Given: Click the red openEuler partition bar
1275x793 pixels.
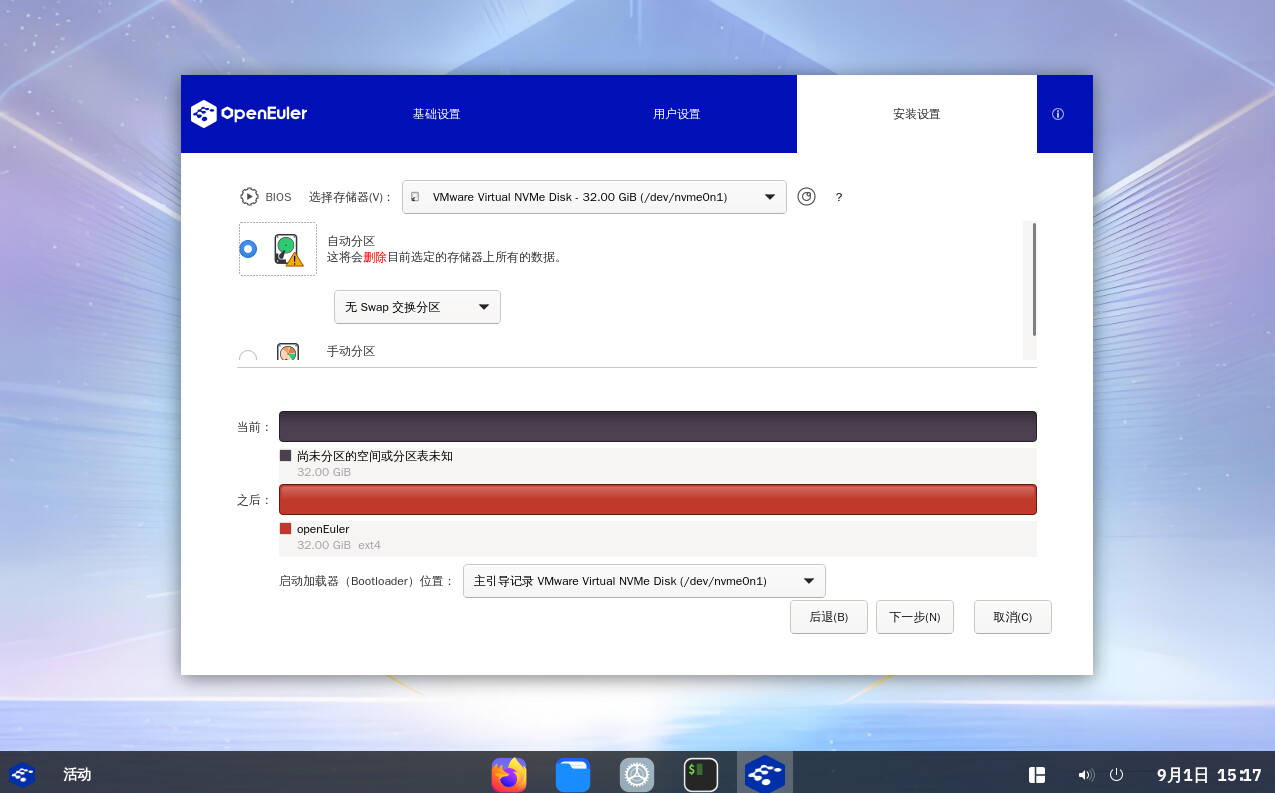Looking at the screenshot, I should pos(657,499).
